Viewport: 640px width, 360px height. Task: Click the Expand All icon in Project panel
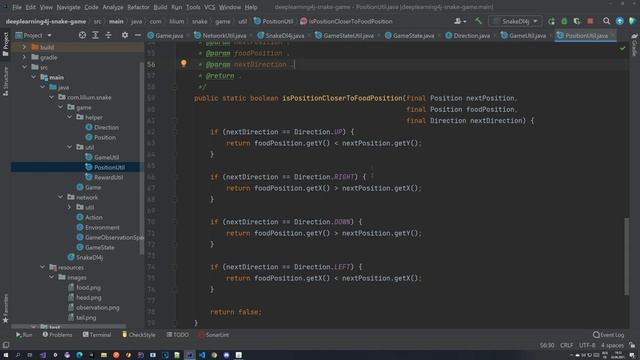pyautogui.click(x=95, y=36)
